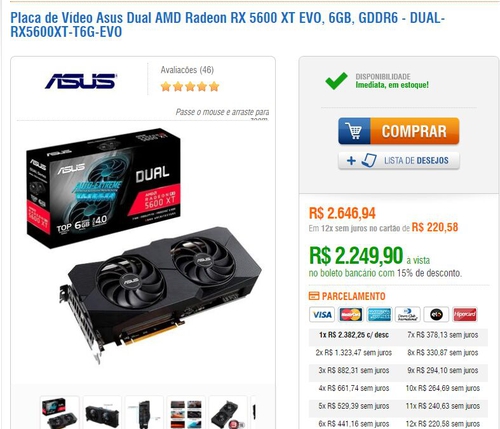Click the main graphics card product image

pyautogui.click(x=143, y=247)
